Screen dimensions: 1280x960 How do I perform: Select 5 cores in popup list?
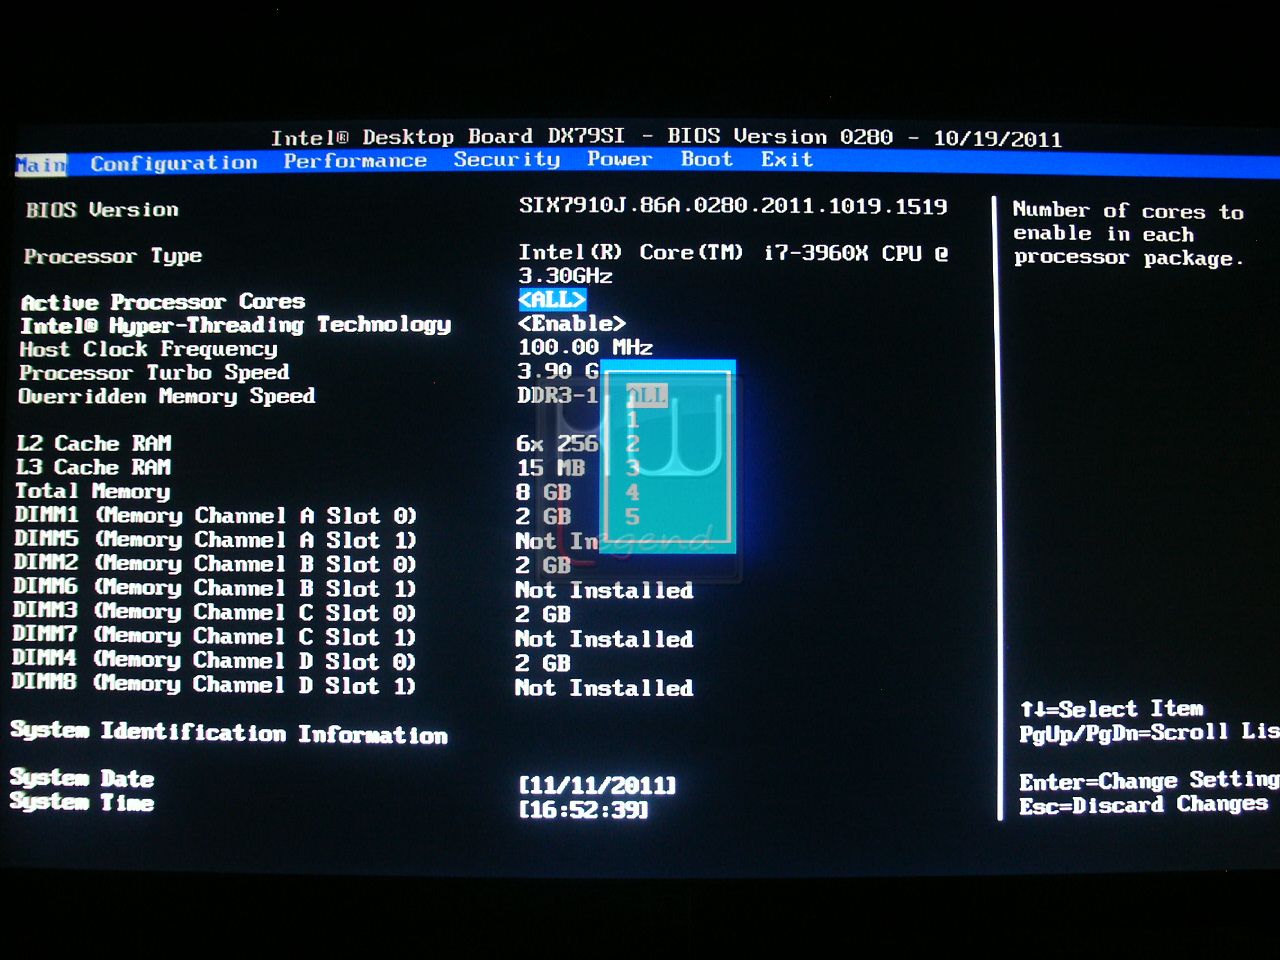point(632,516)
